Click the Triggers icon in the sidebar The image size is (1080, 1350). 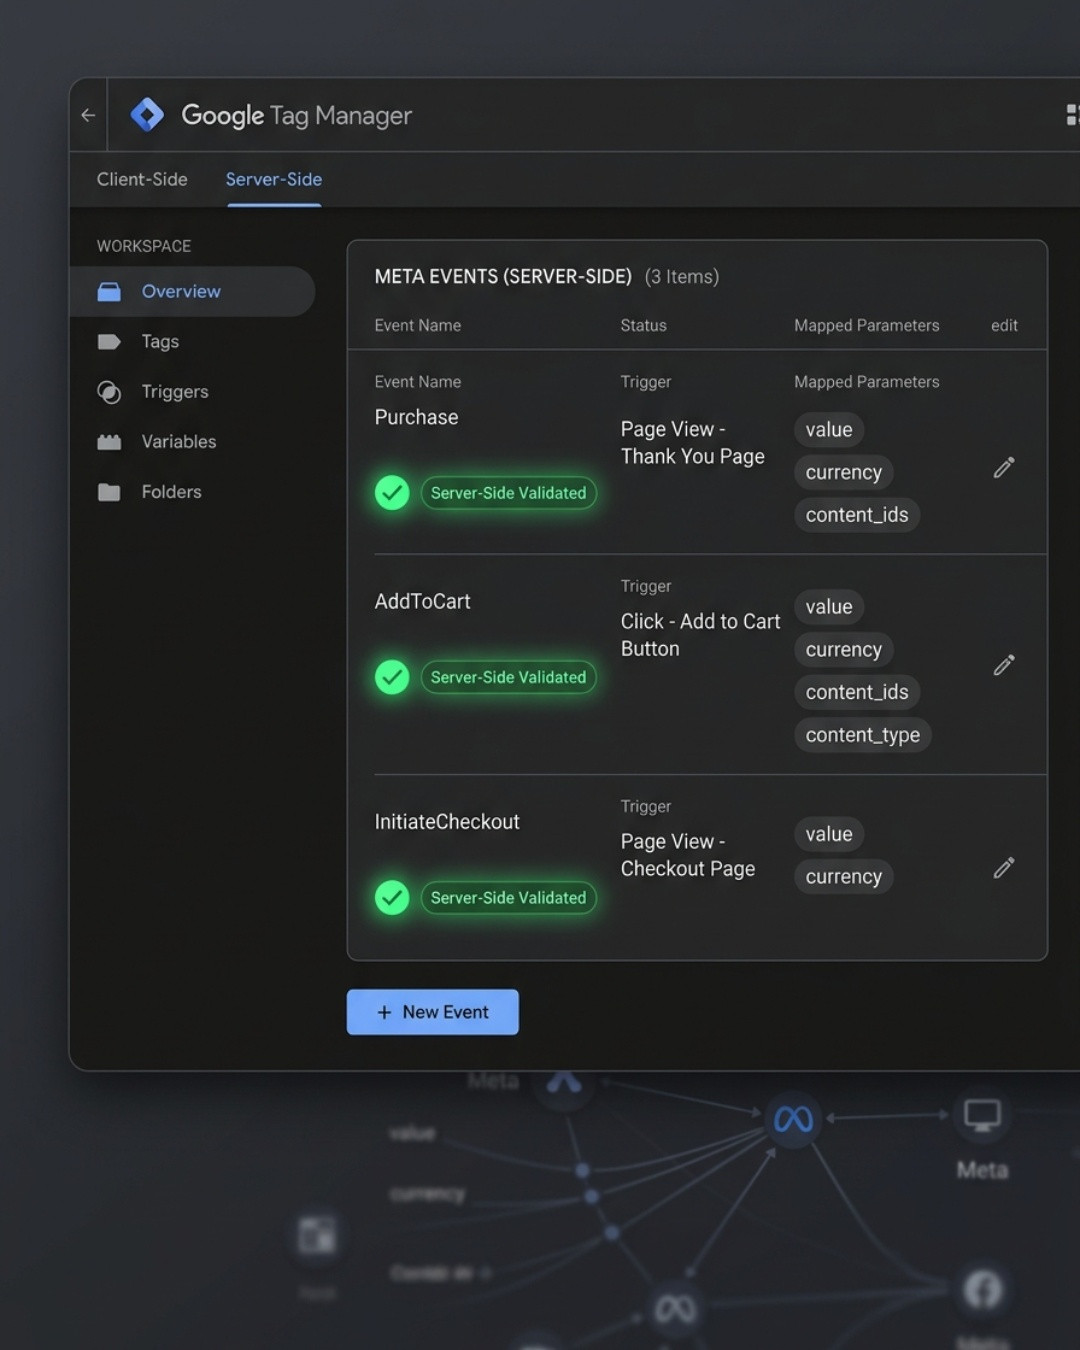tap(109, 392)
